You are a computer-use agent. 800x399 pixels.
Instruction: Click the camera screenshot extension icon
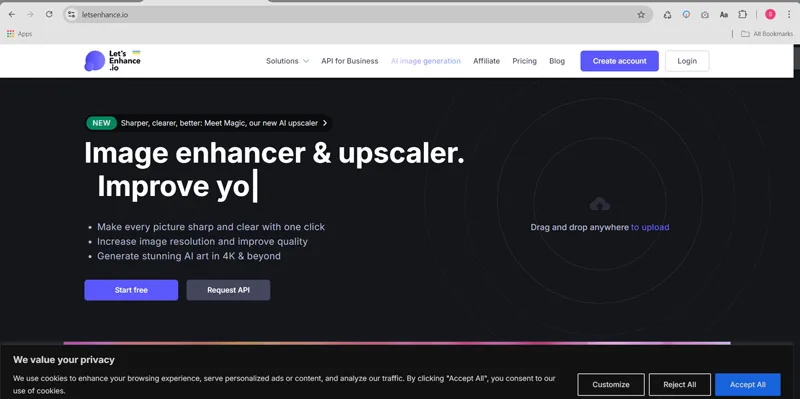click(x=705, y=15)
